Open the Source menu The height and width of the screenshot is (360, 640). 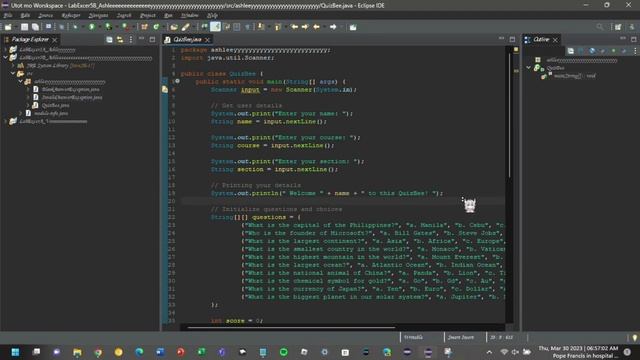(45, 16)
